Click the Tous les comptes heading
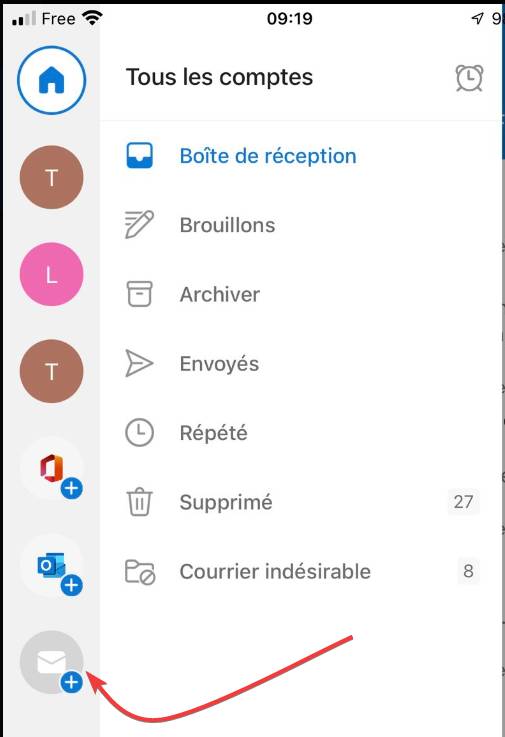This screenshot has width=505, height=737. (220, 78)
